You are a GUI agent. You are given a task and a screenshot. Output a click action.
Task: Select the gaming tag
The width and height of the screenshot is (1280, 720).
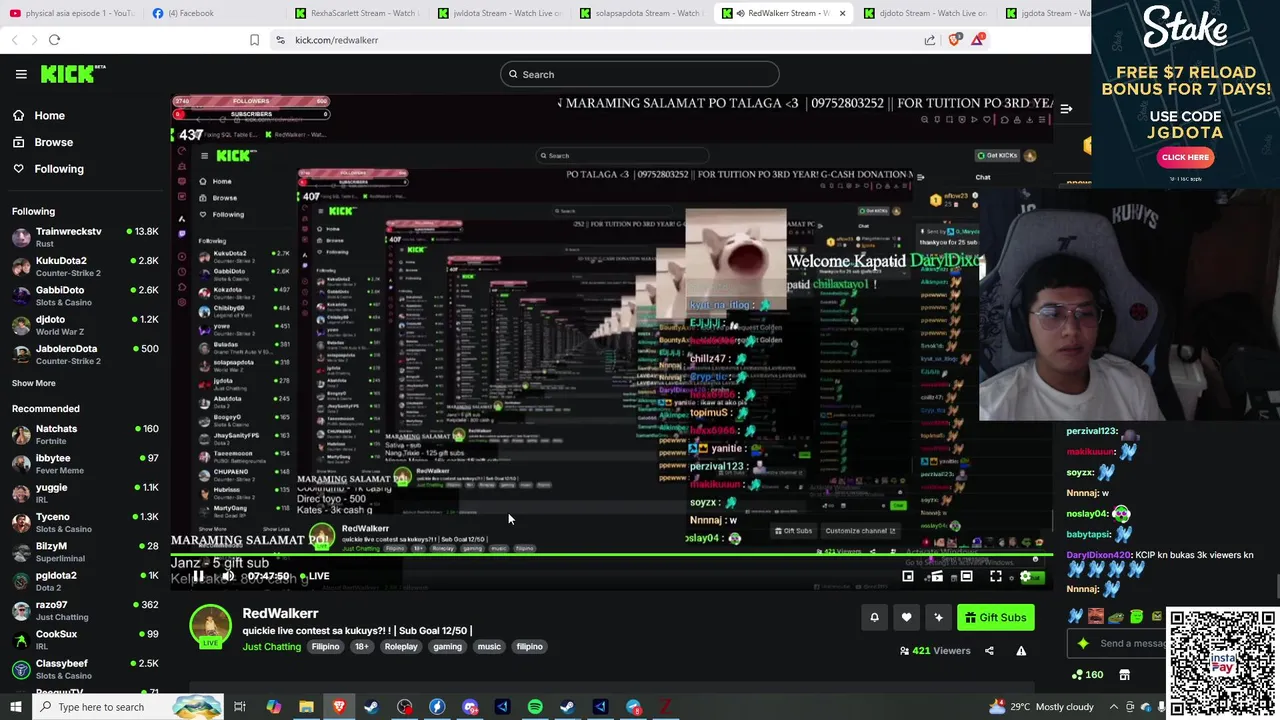pos(447,647)
